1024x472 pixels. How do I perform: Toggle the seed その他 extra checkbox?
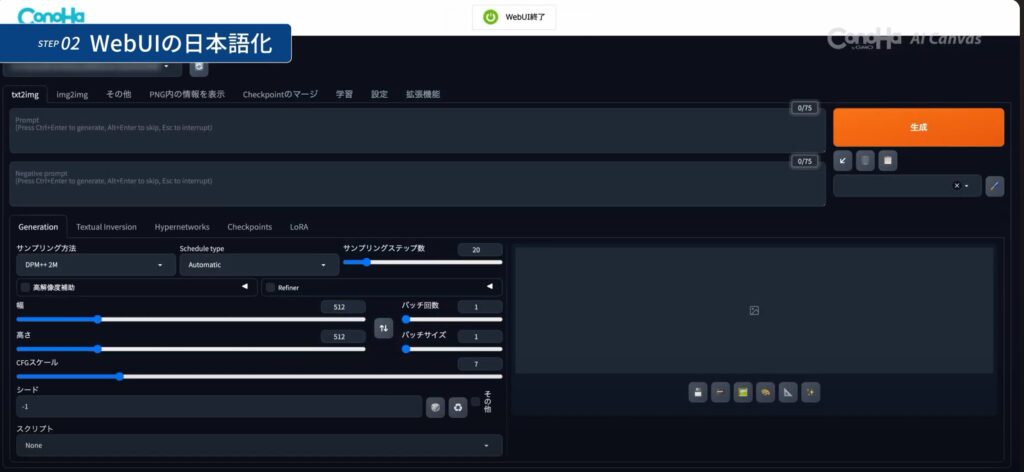475,401
